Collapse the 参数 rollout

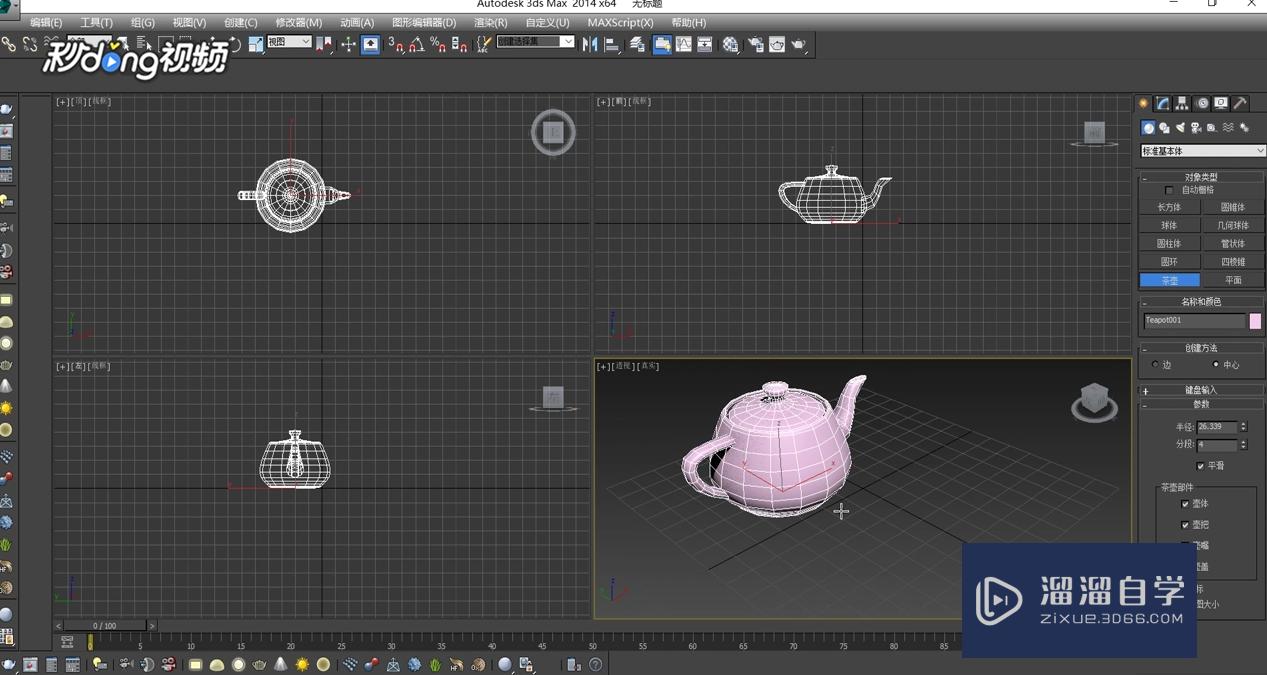(x=1201, y=404)
